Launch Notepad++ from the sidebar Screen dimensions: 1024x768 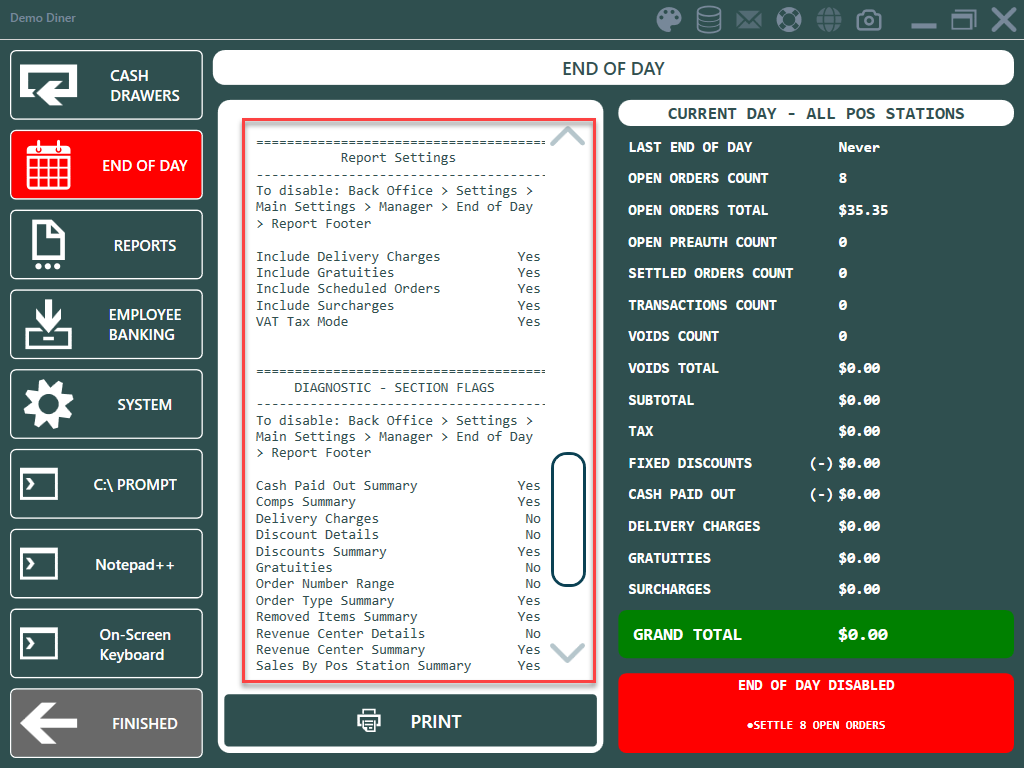[106, 565]
